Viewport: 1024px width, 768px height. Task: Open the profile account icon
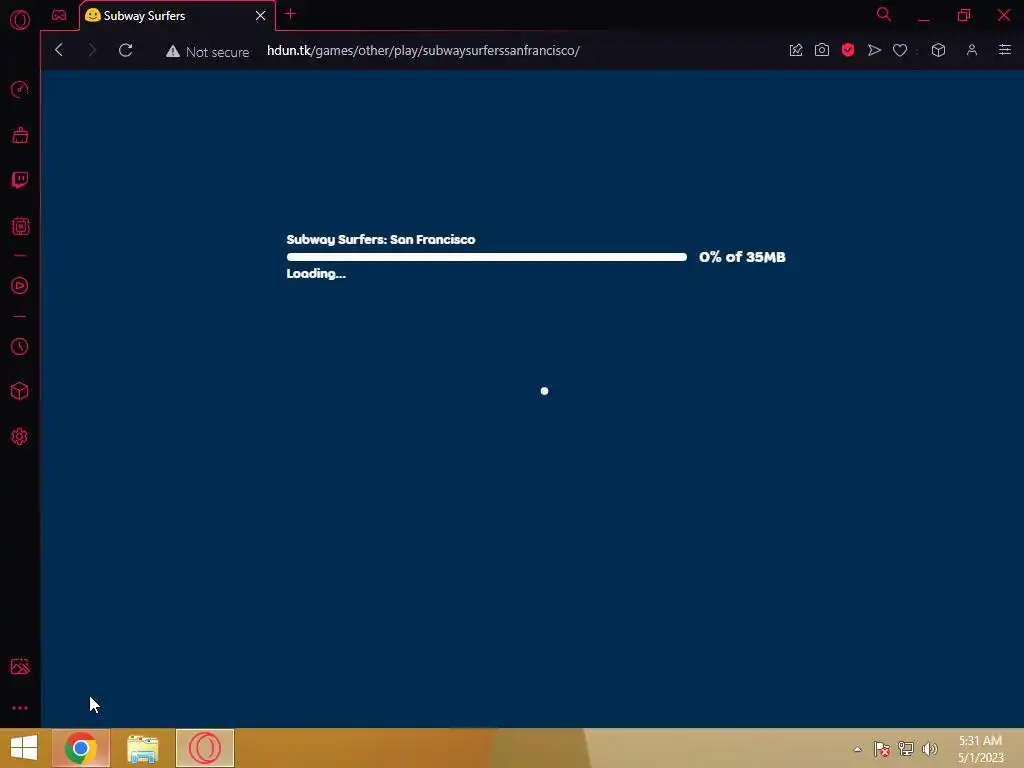[x=972, y=50]
